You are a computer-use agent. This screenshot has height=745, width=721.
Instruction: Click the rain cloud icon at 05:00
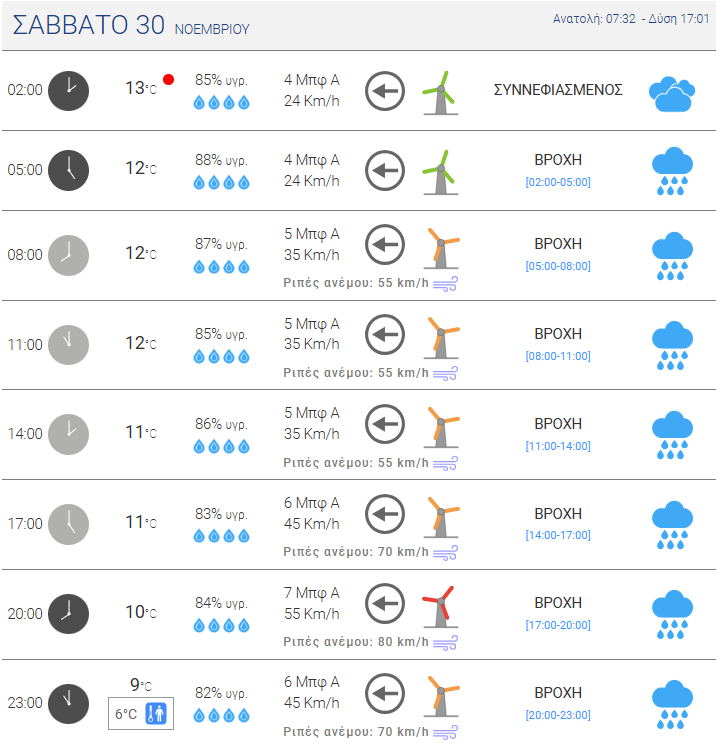tap(673, 171)
